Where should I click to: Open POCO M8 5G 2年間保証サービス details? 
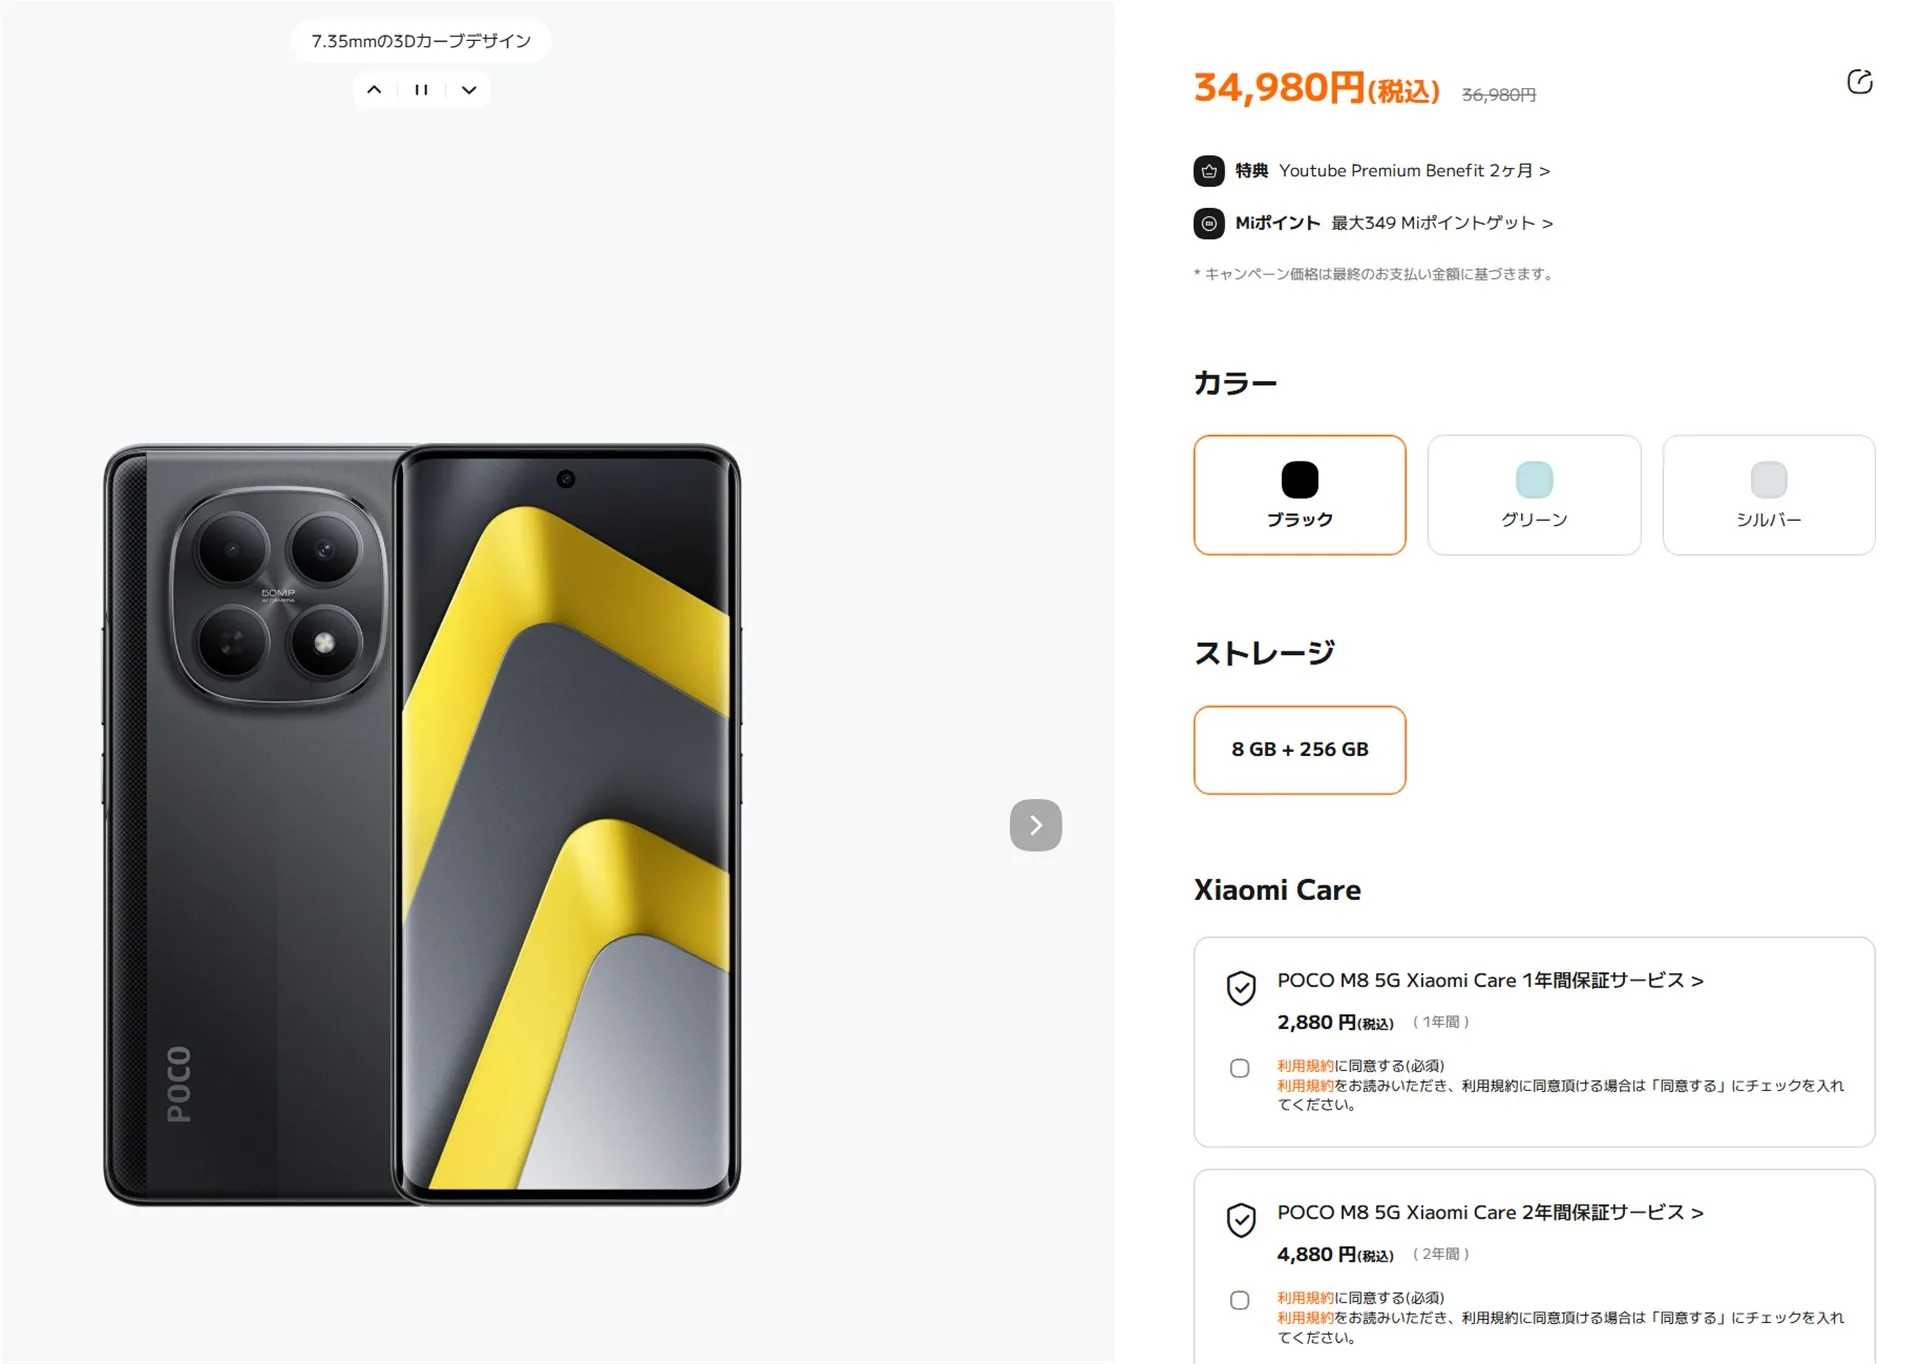point(1490,1212)
